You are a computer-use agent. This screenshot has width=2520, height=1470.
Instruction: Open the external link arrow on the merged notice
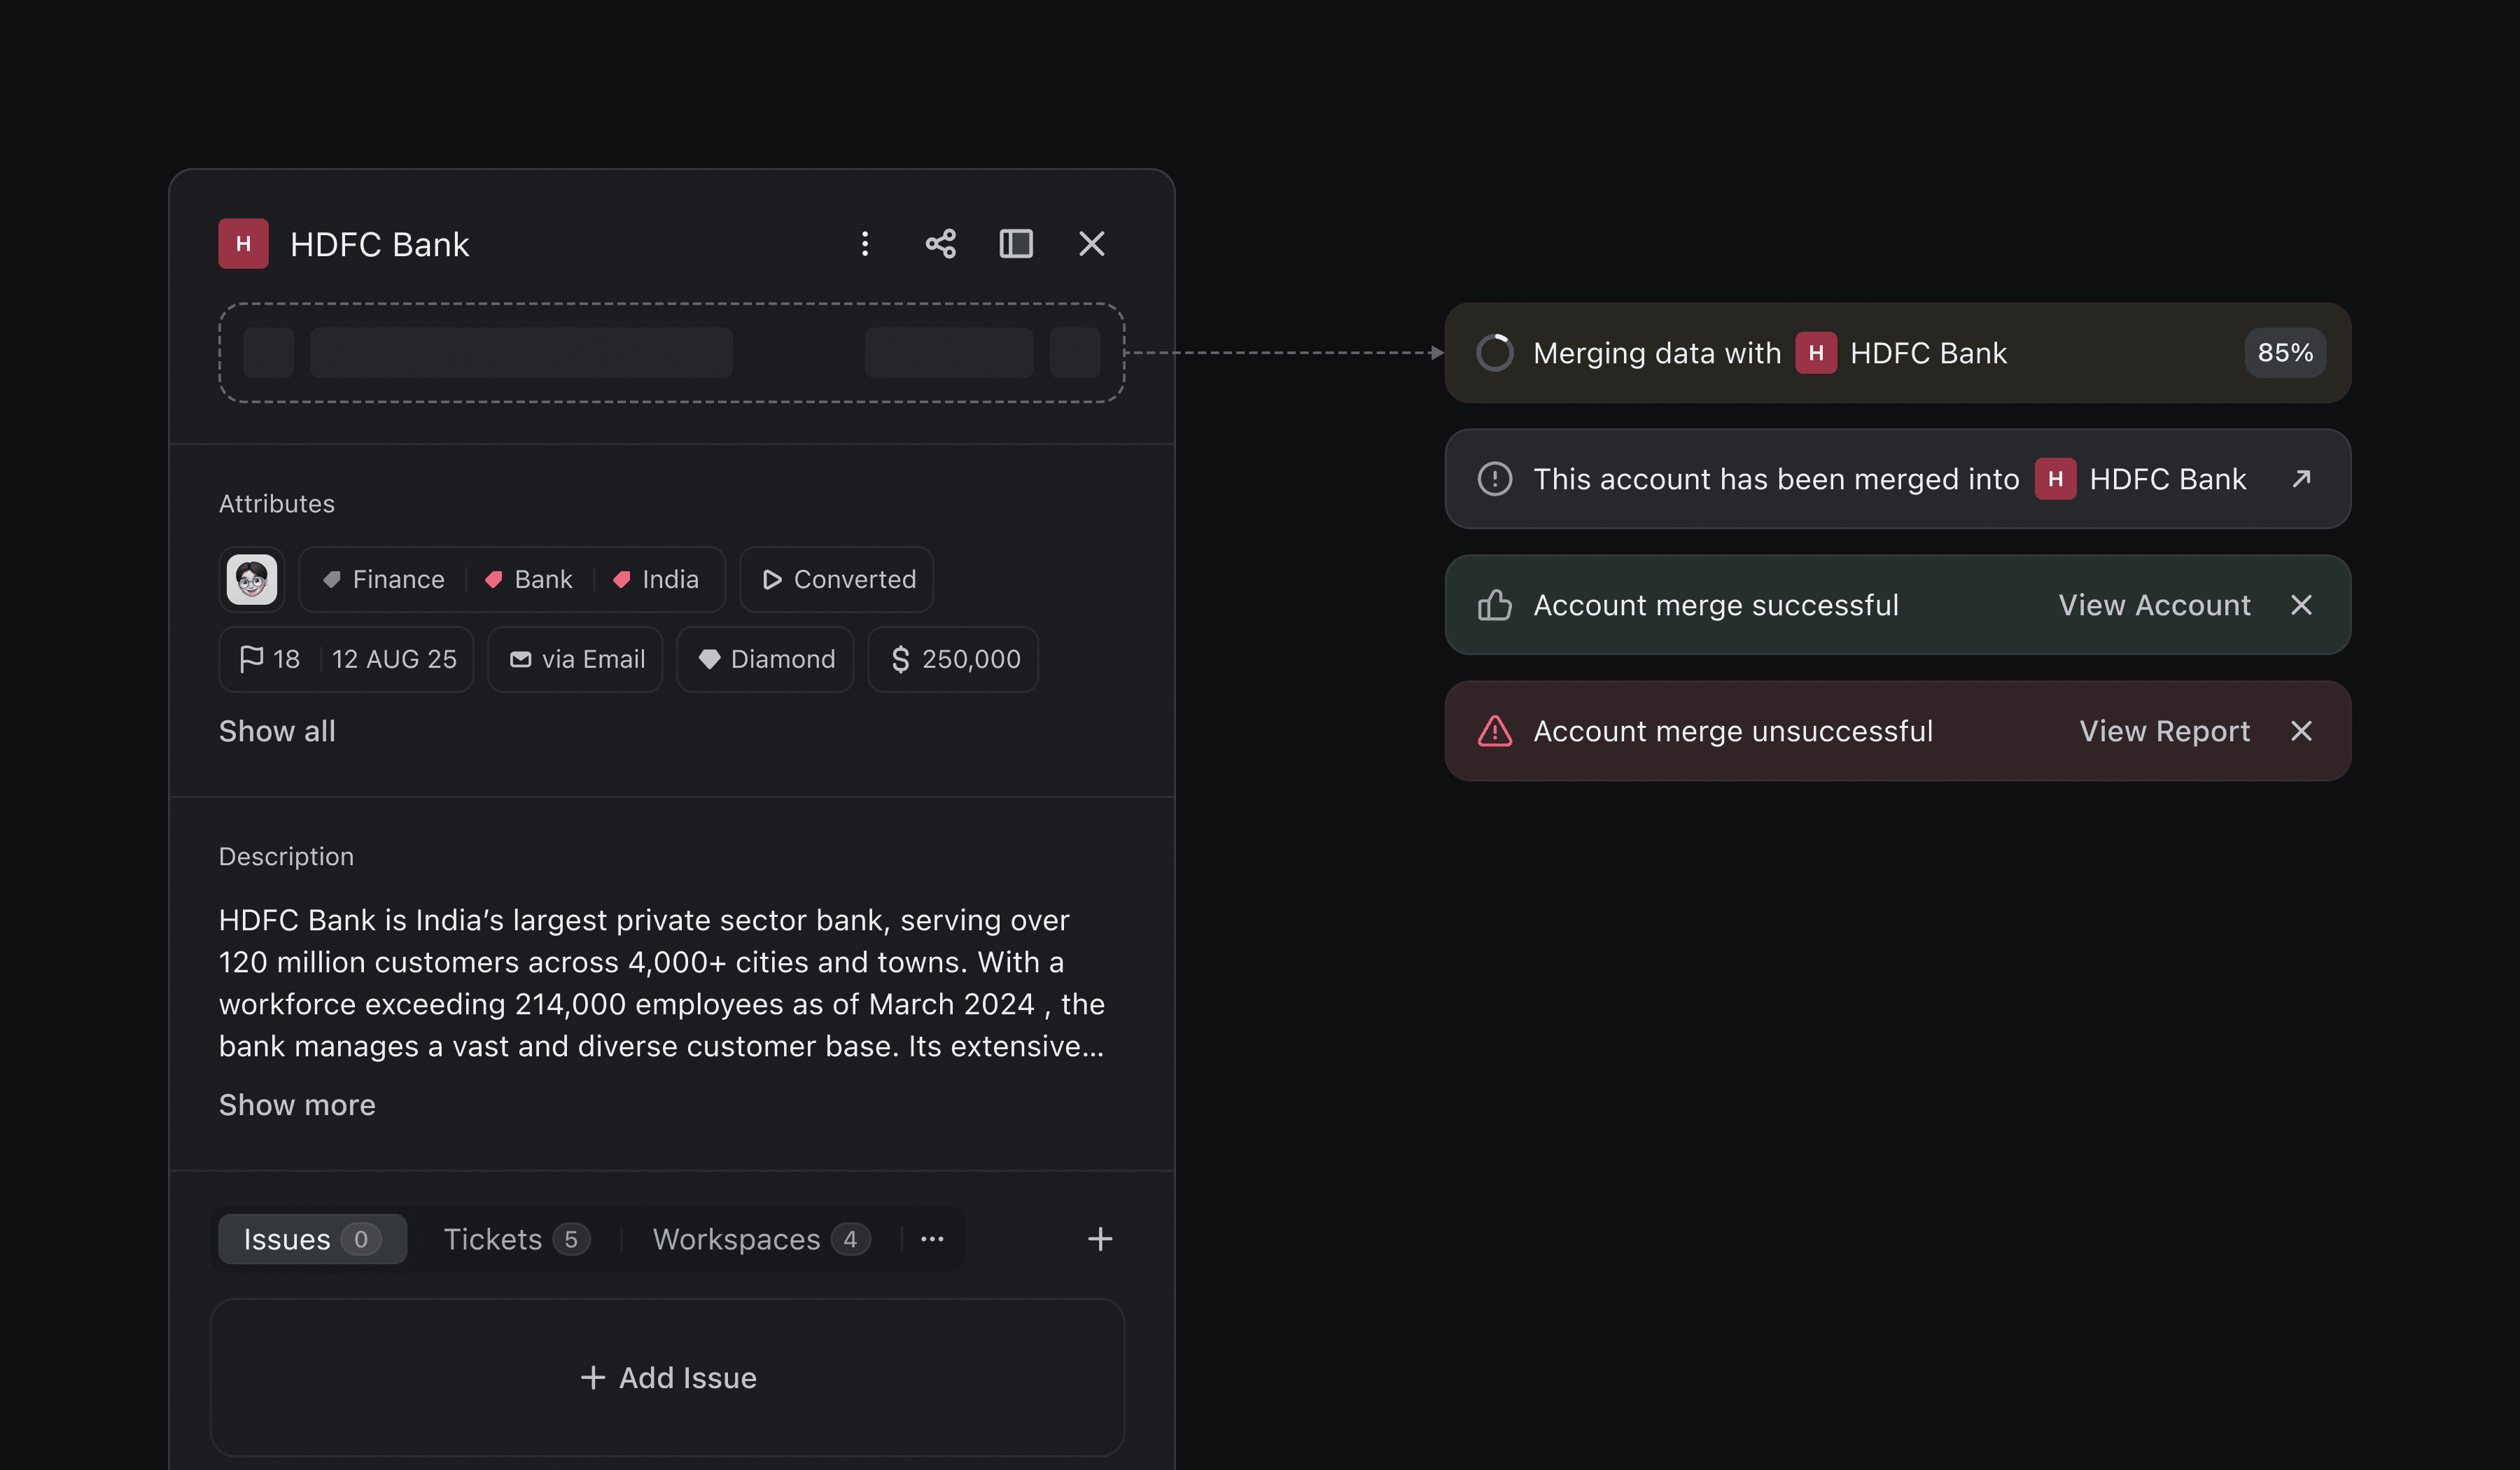point(2301,479)
